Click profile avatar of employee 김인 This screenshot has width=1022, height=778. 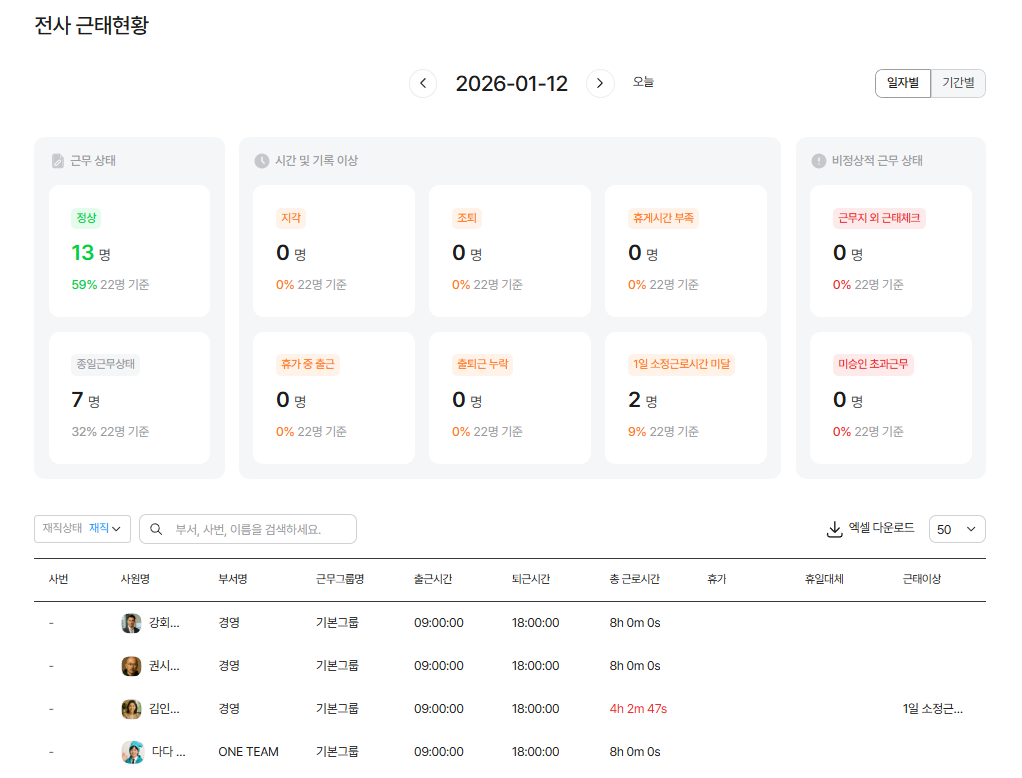[x=131, y=709]
